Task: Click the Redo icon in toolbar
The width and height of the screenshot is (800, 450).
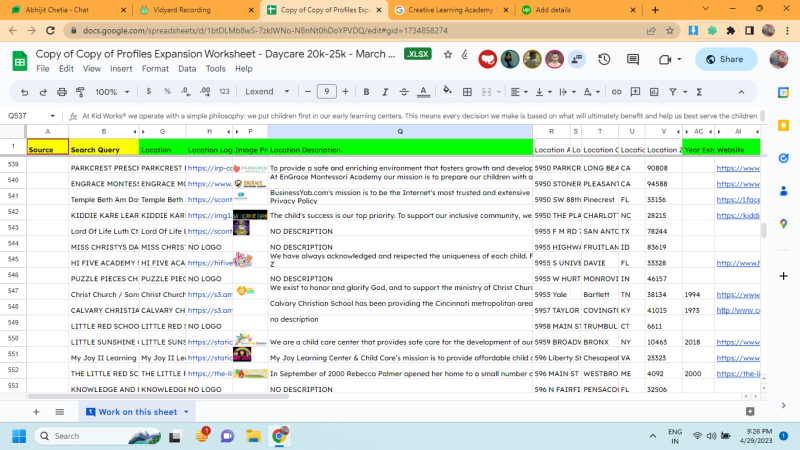Action: (43, 92)
